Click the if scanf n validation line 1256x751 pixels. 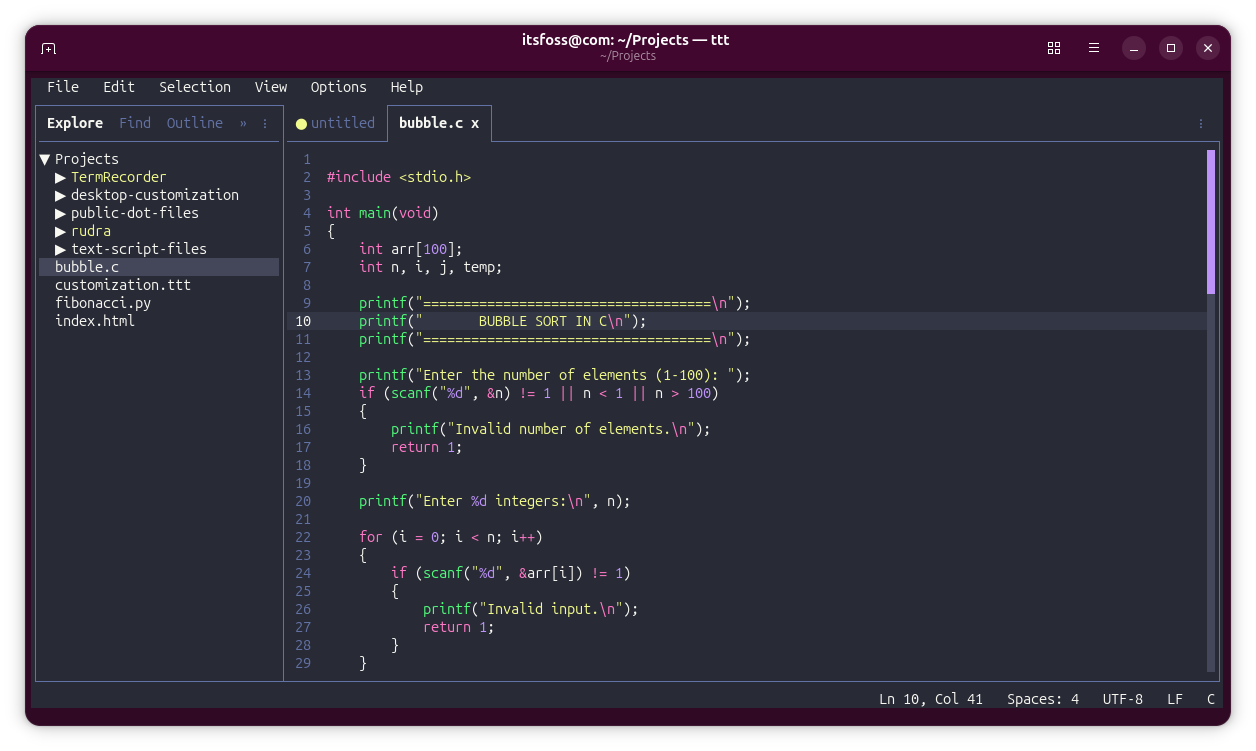click(x=539, y=393)
